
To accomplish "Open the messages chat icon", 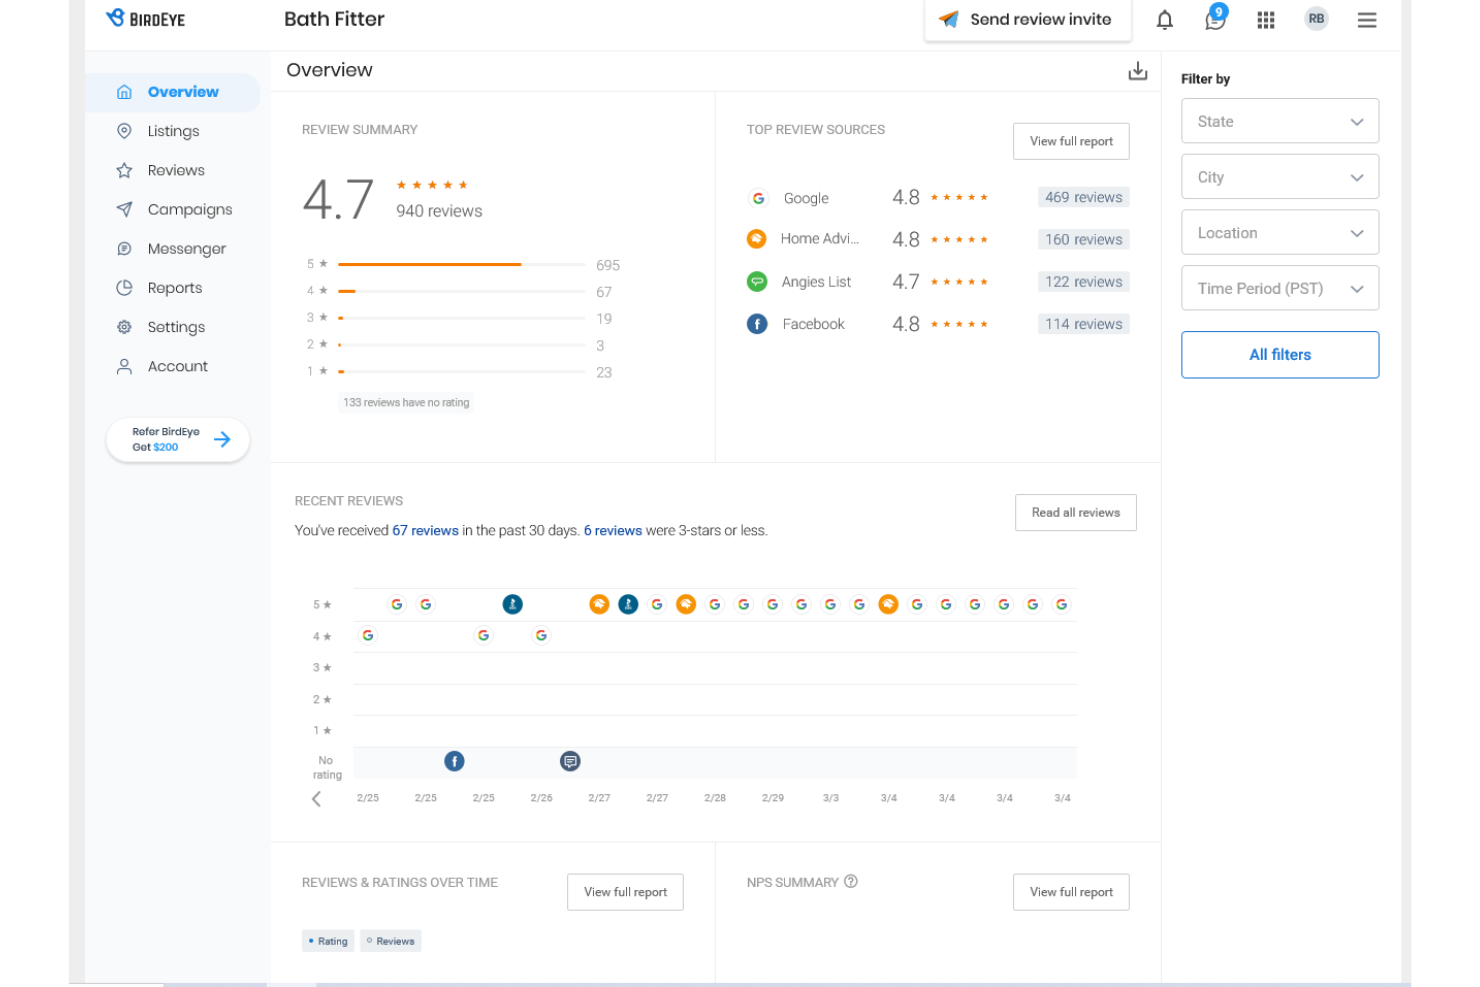I will point(1216,19).
